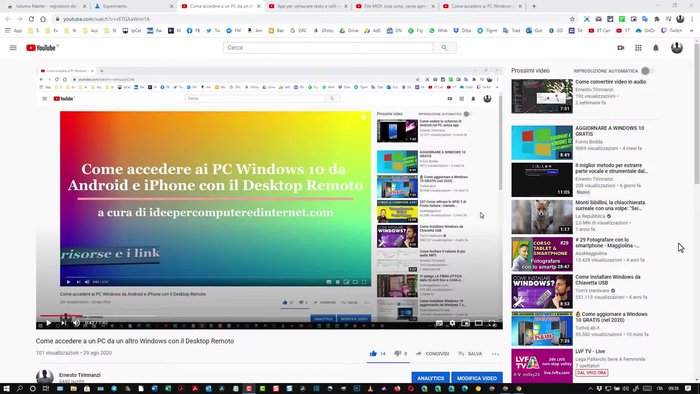This screenshot has height=394, width=700.
Task: Go to the YouTube home logo
Action: [x=42, y=48]
